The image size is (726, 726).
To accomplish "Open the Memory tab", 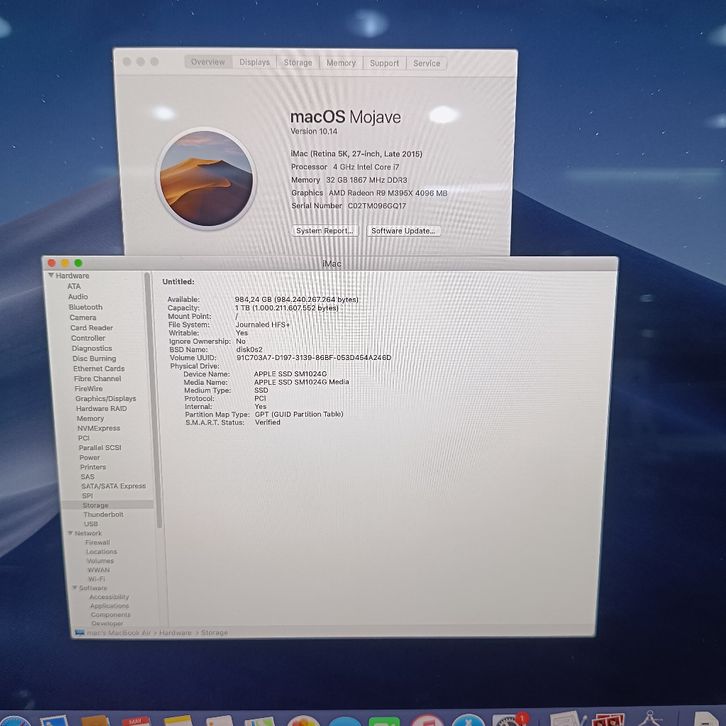I will pos(341,62).
